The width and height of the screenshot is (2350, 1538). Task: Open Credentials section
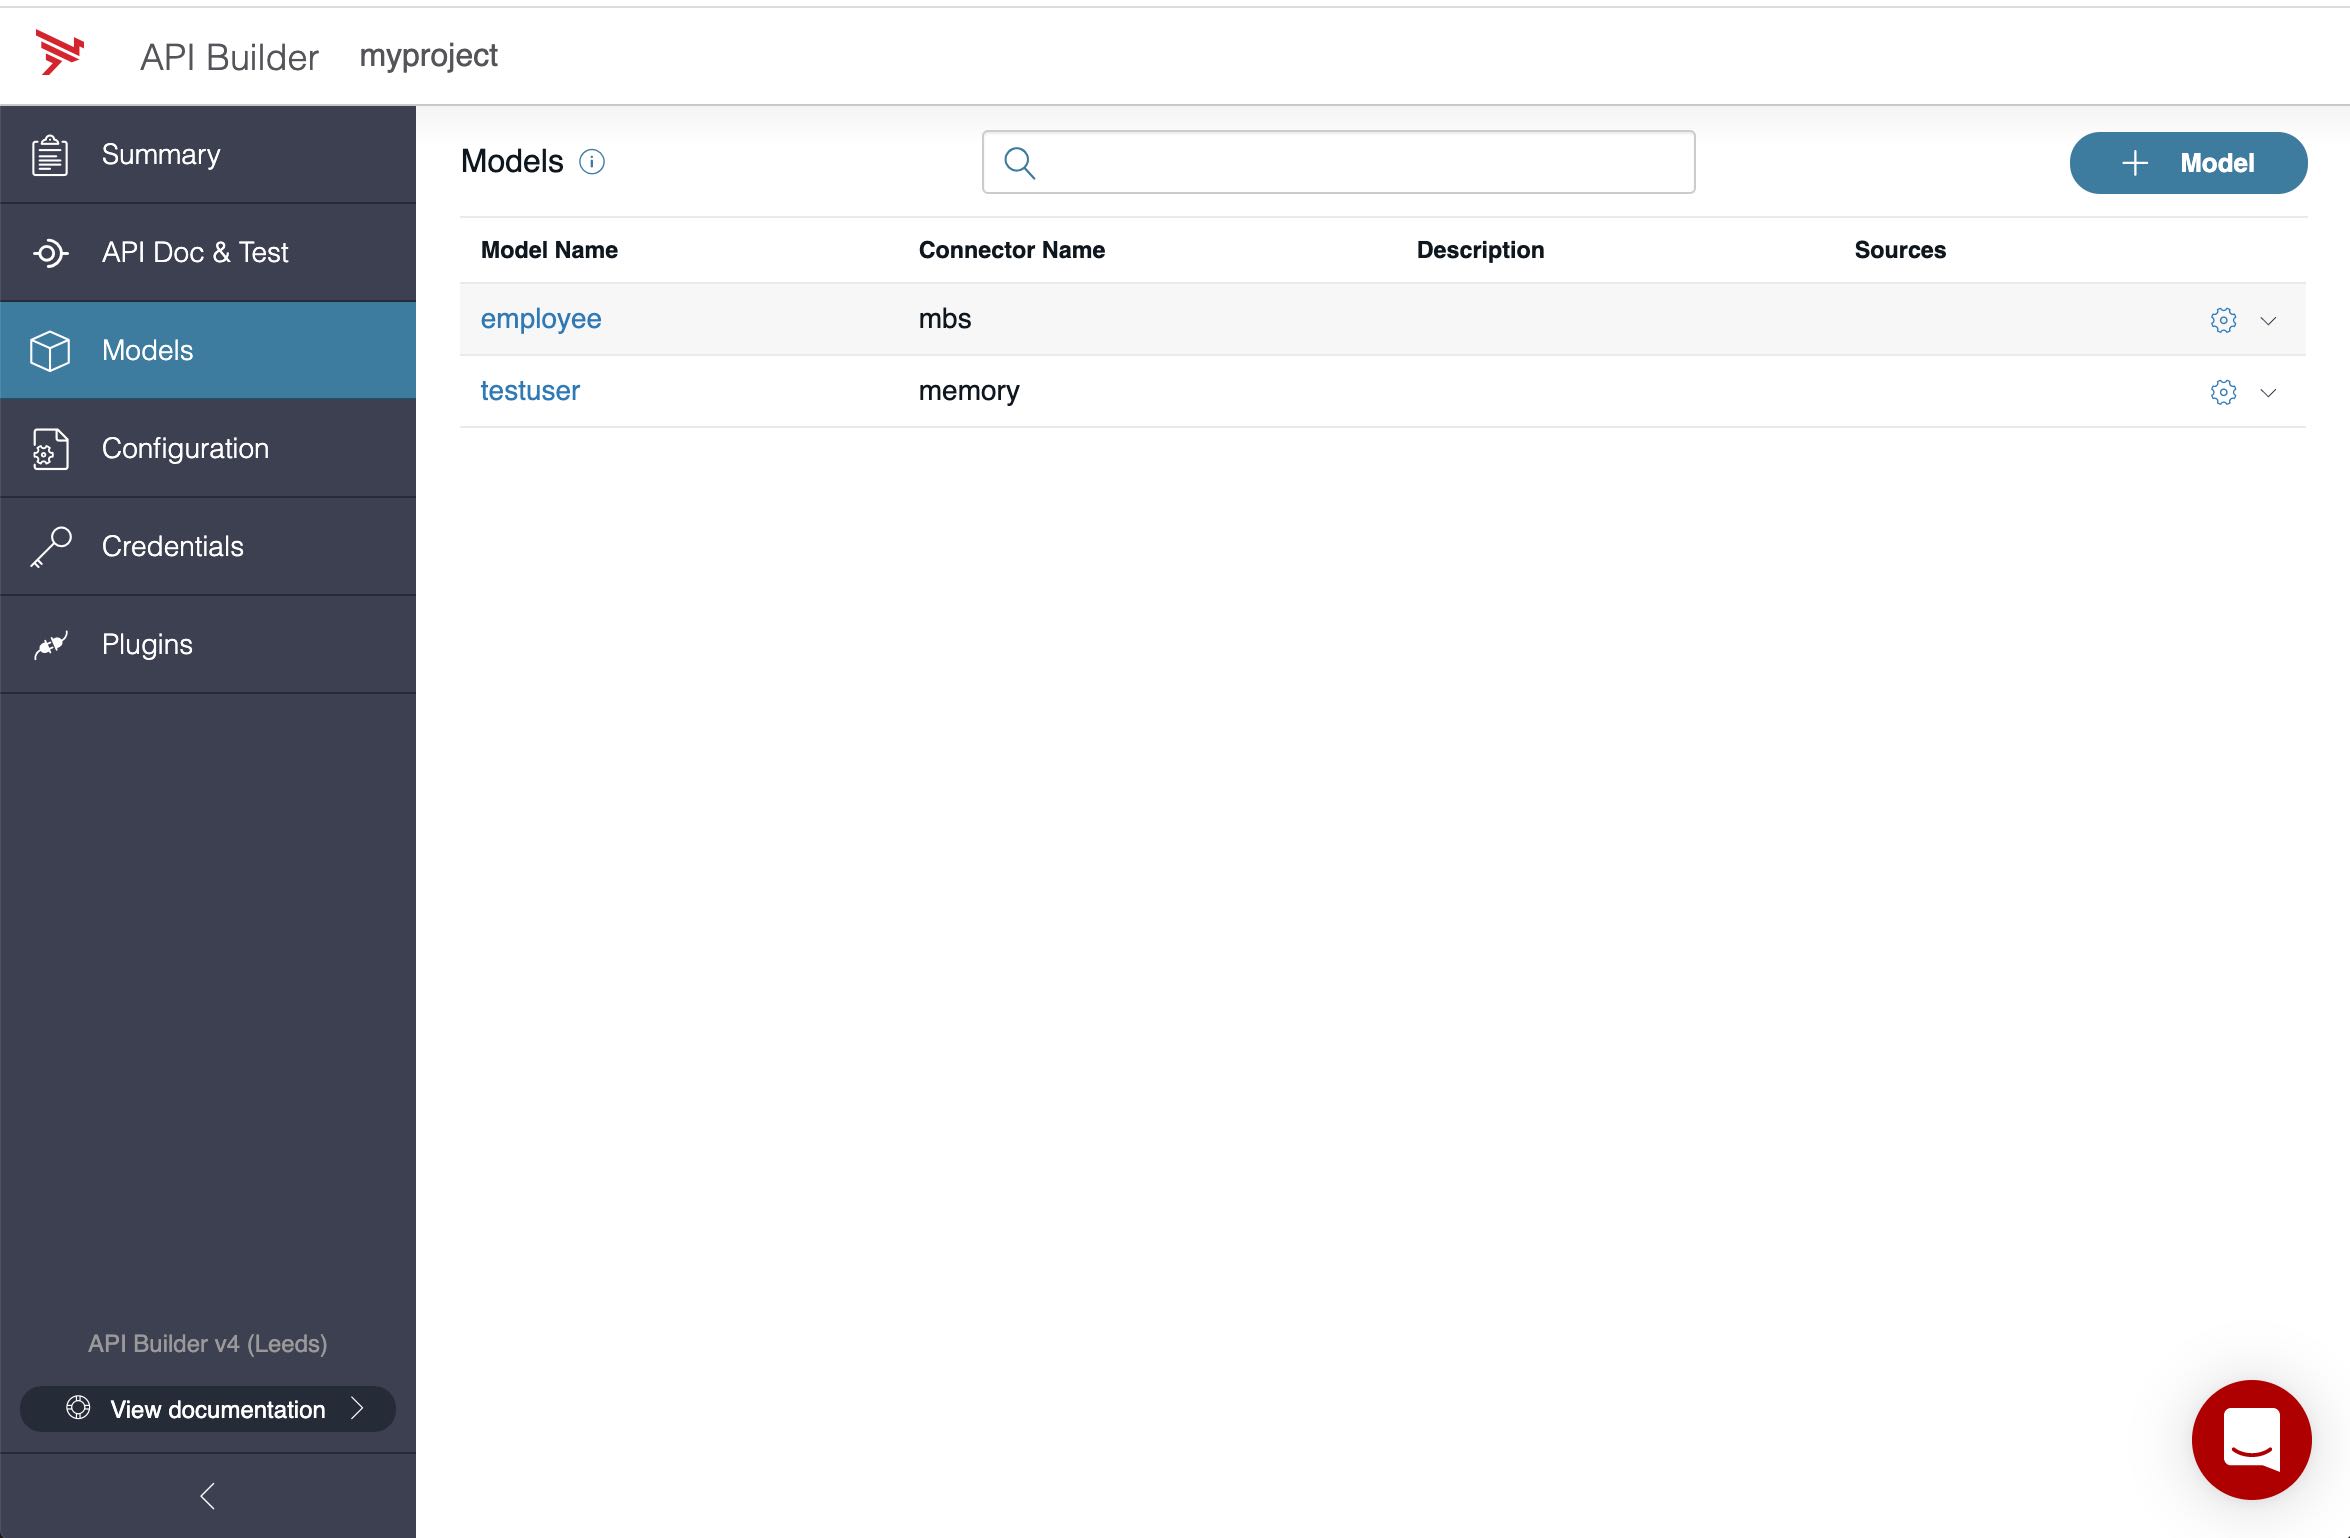[x=208, y=547]
